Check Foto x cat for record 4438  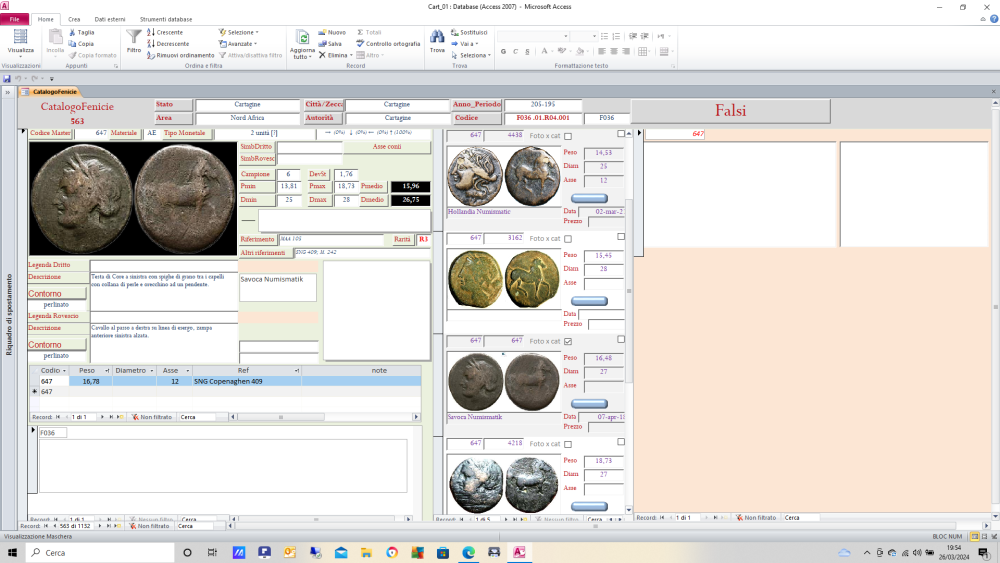tap(568, 136)
